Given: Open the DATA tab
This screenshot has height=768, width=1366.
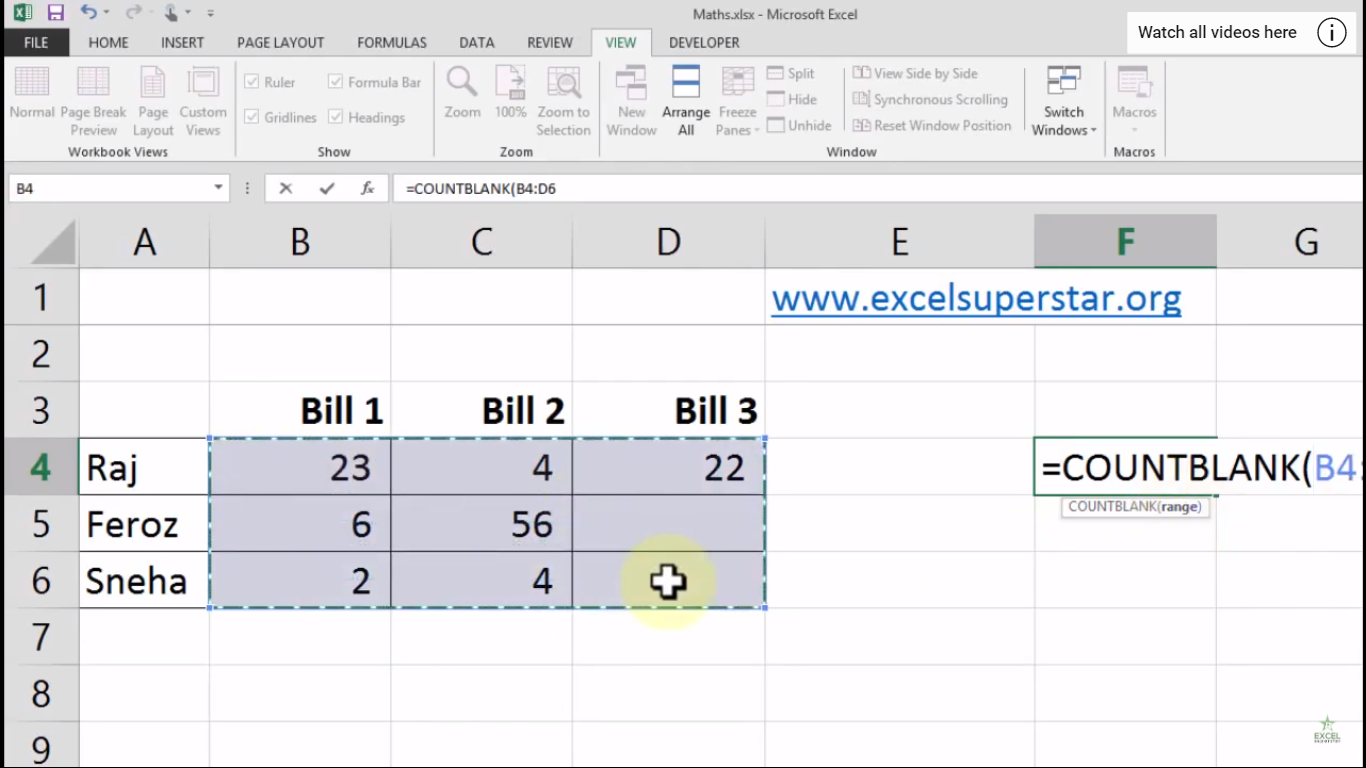Looking at the screenshot, I should coord(477,43).
